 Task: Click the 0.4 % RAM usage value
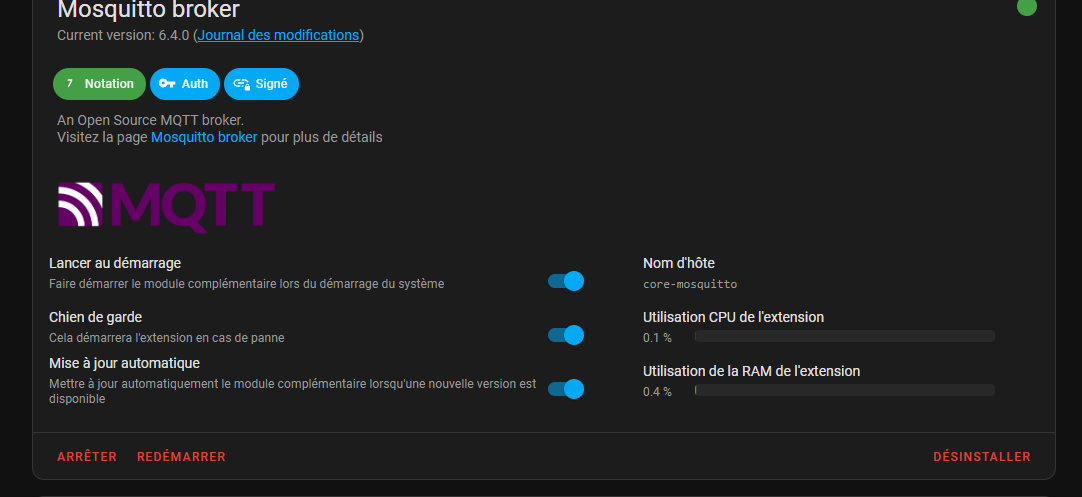[657, 391]
